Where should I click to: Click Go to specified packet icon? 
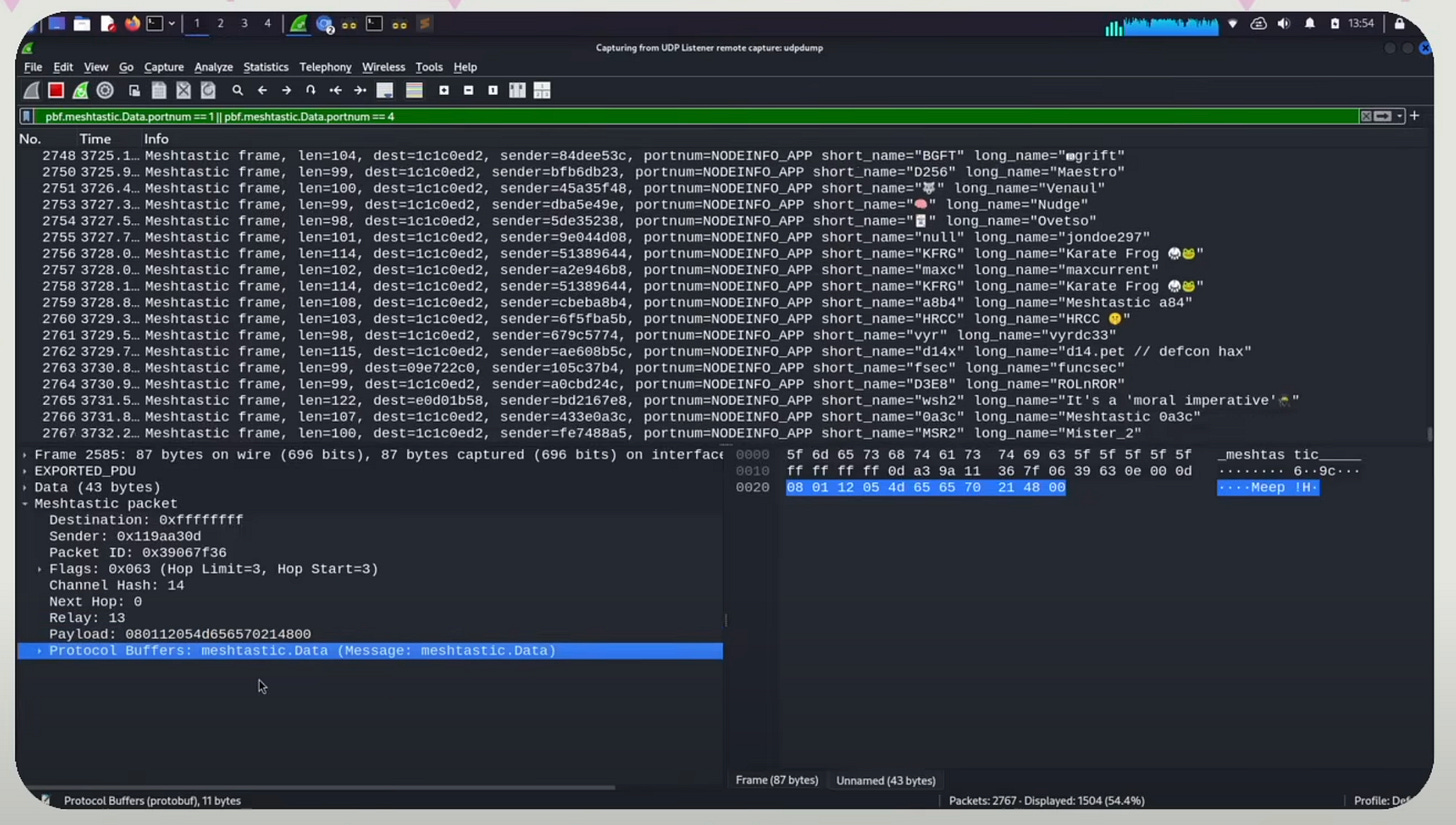click(x=311, y=91)
